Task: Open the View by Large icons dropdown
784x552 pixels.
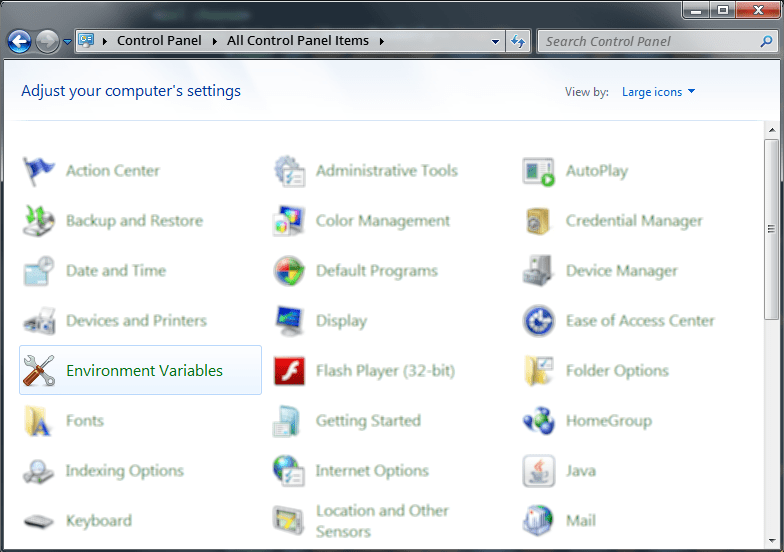Action: 658,92
